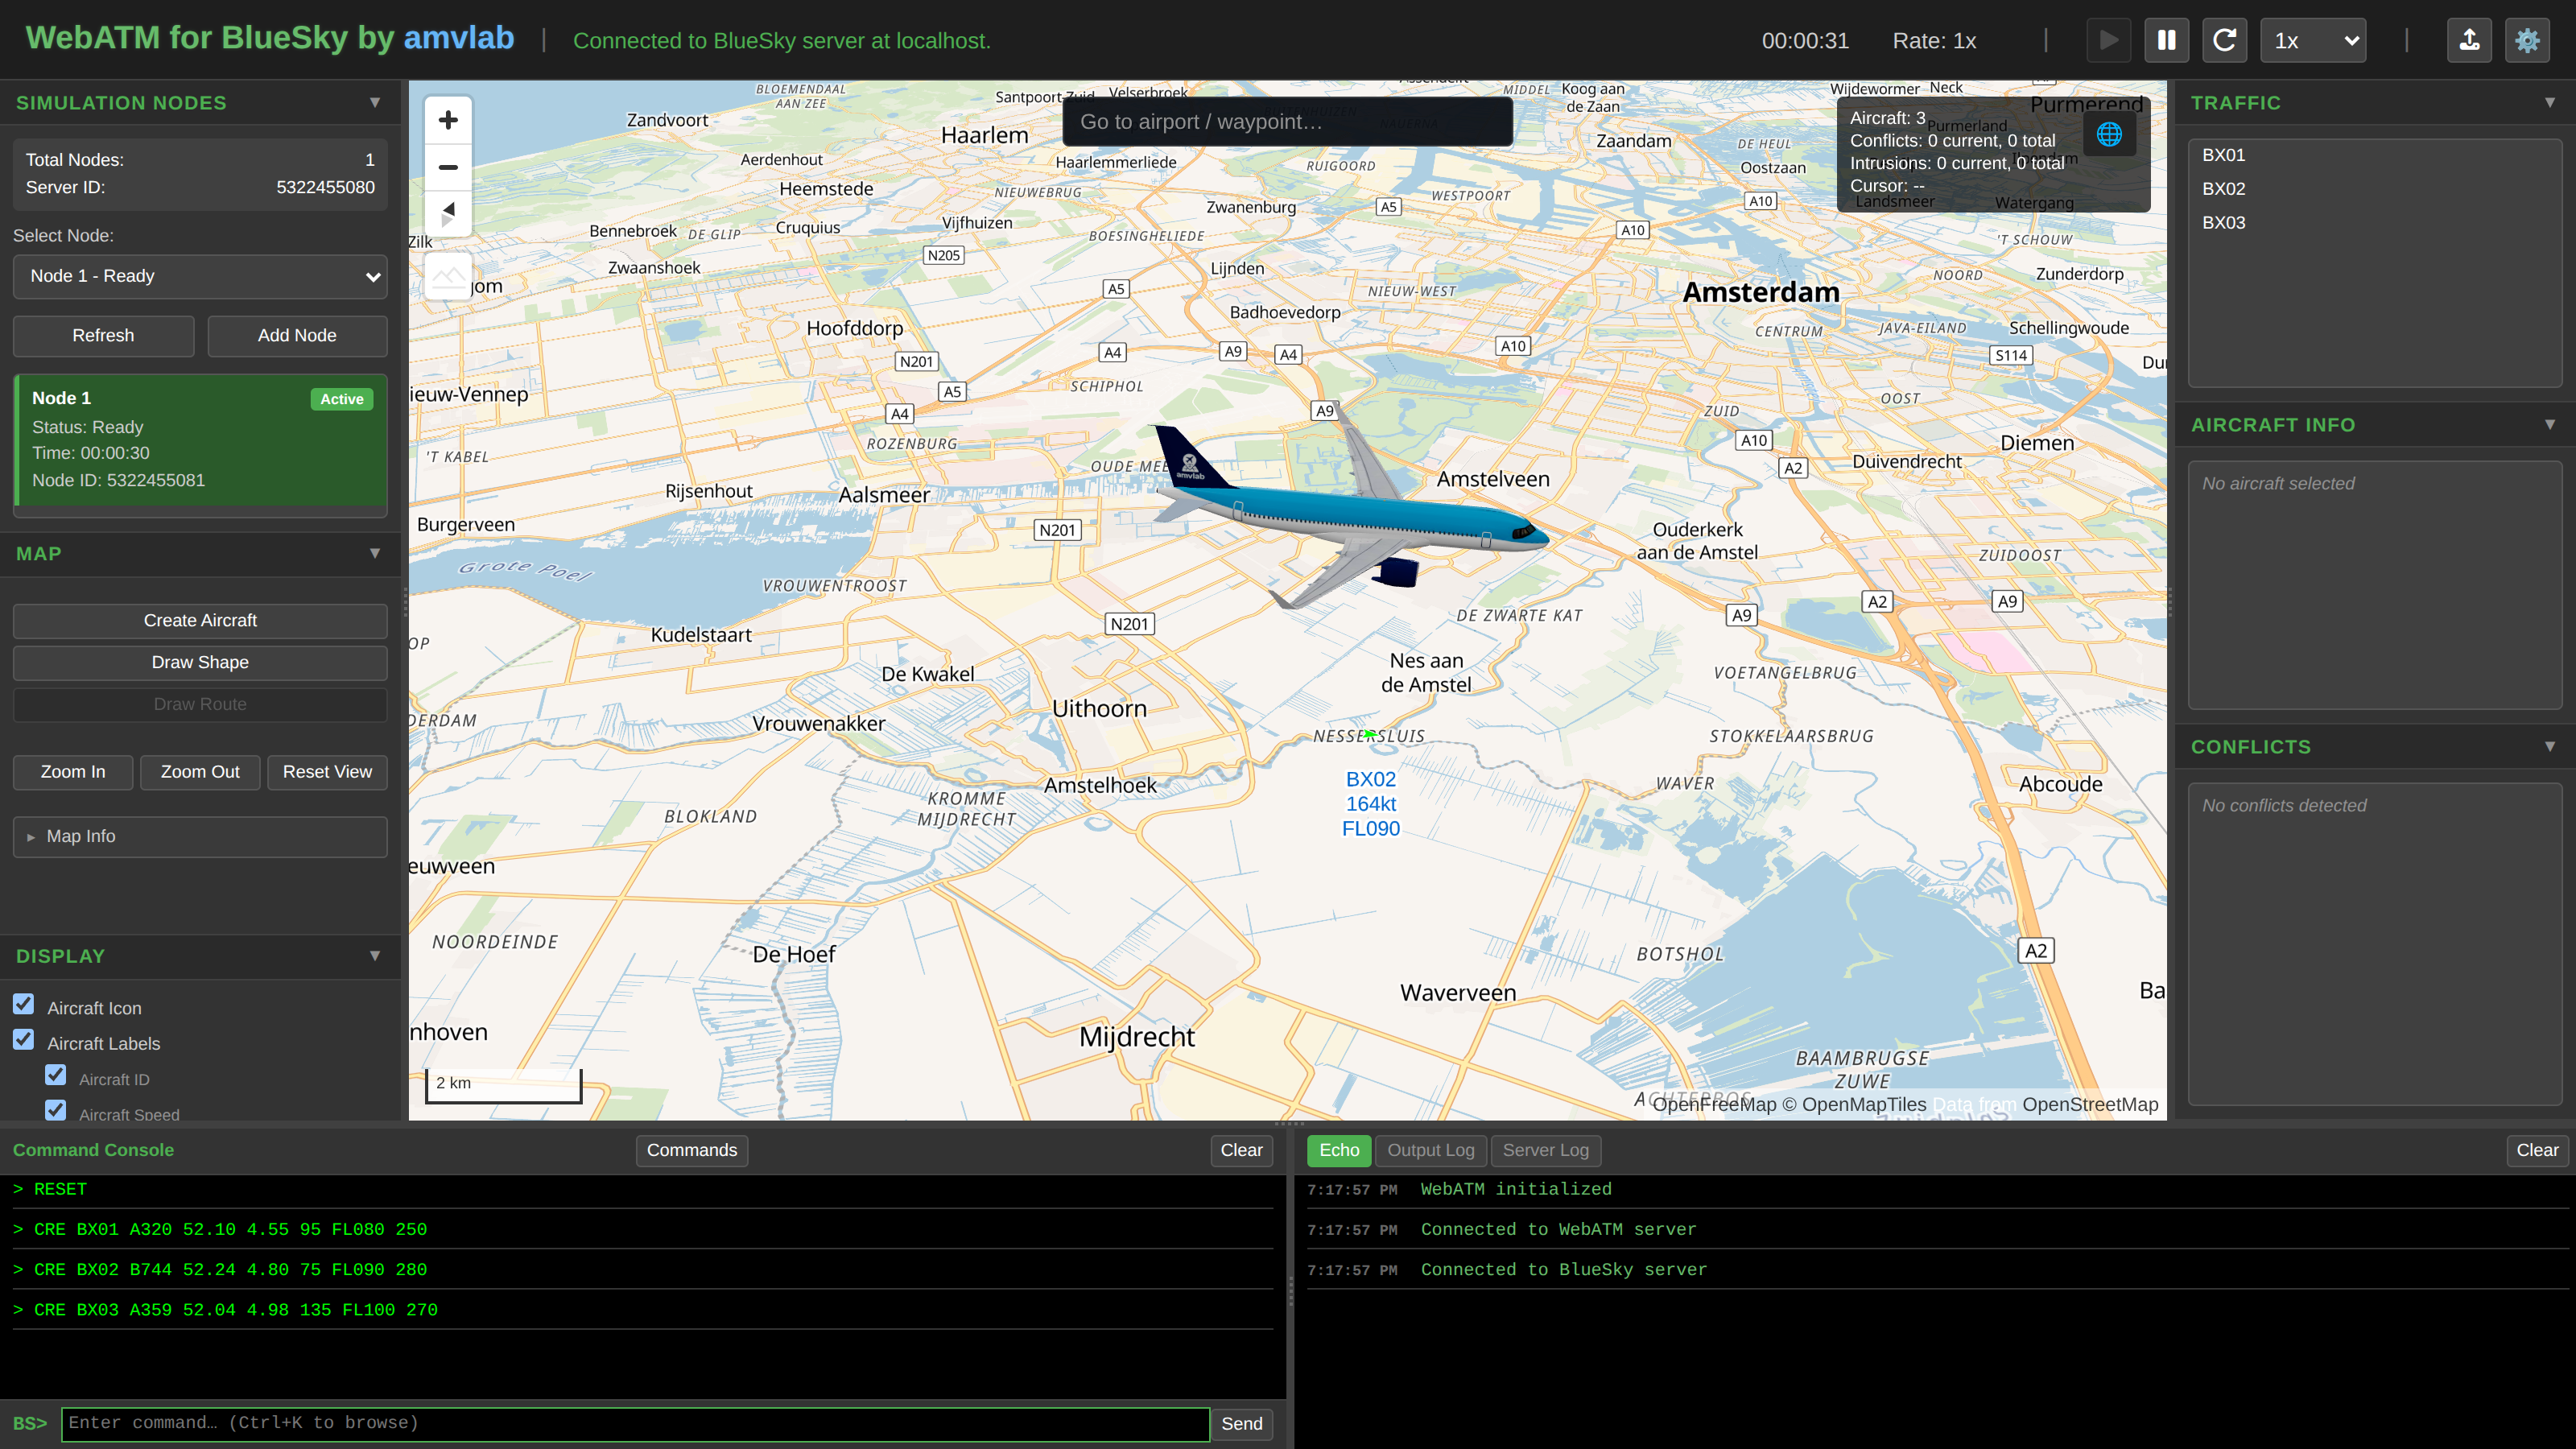This screenshot has height=1449, width=2576.
Task: Click the Active status badge on Node 1
Action: (342, 399)
